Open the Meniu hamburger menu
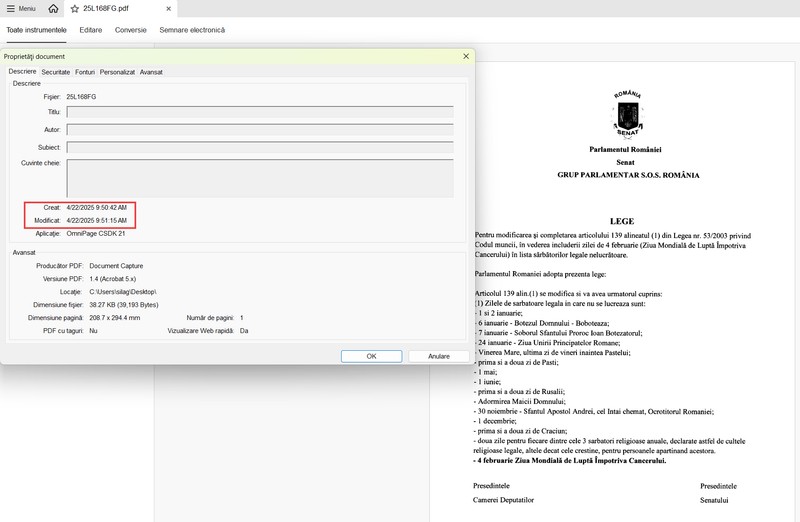This screenshot has height=522, width=800. [x=21, y=9]
